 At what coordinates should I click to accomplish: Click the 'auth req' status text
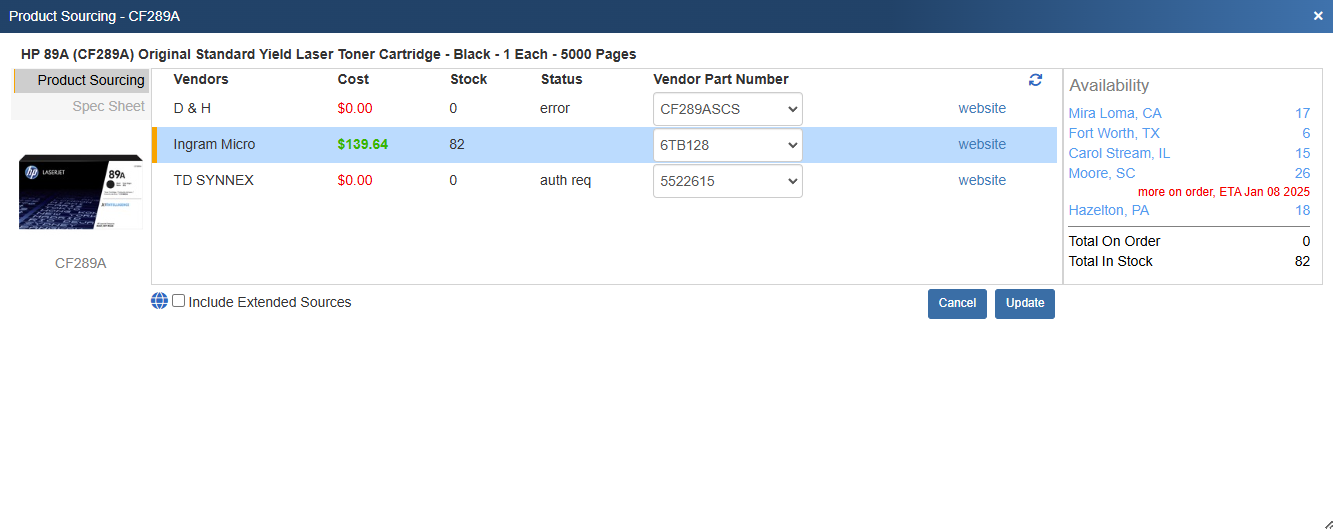tap(566, 181)
